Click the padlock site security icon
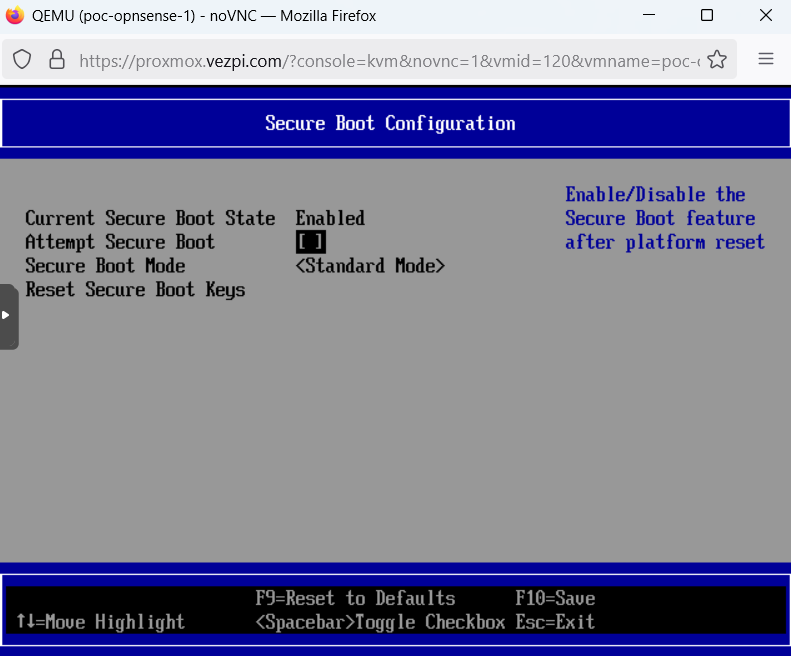791x656 pixels. [x=56, y=60]
